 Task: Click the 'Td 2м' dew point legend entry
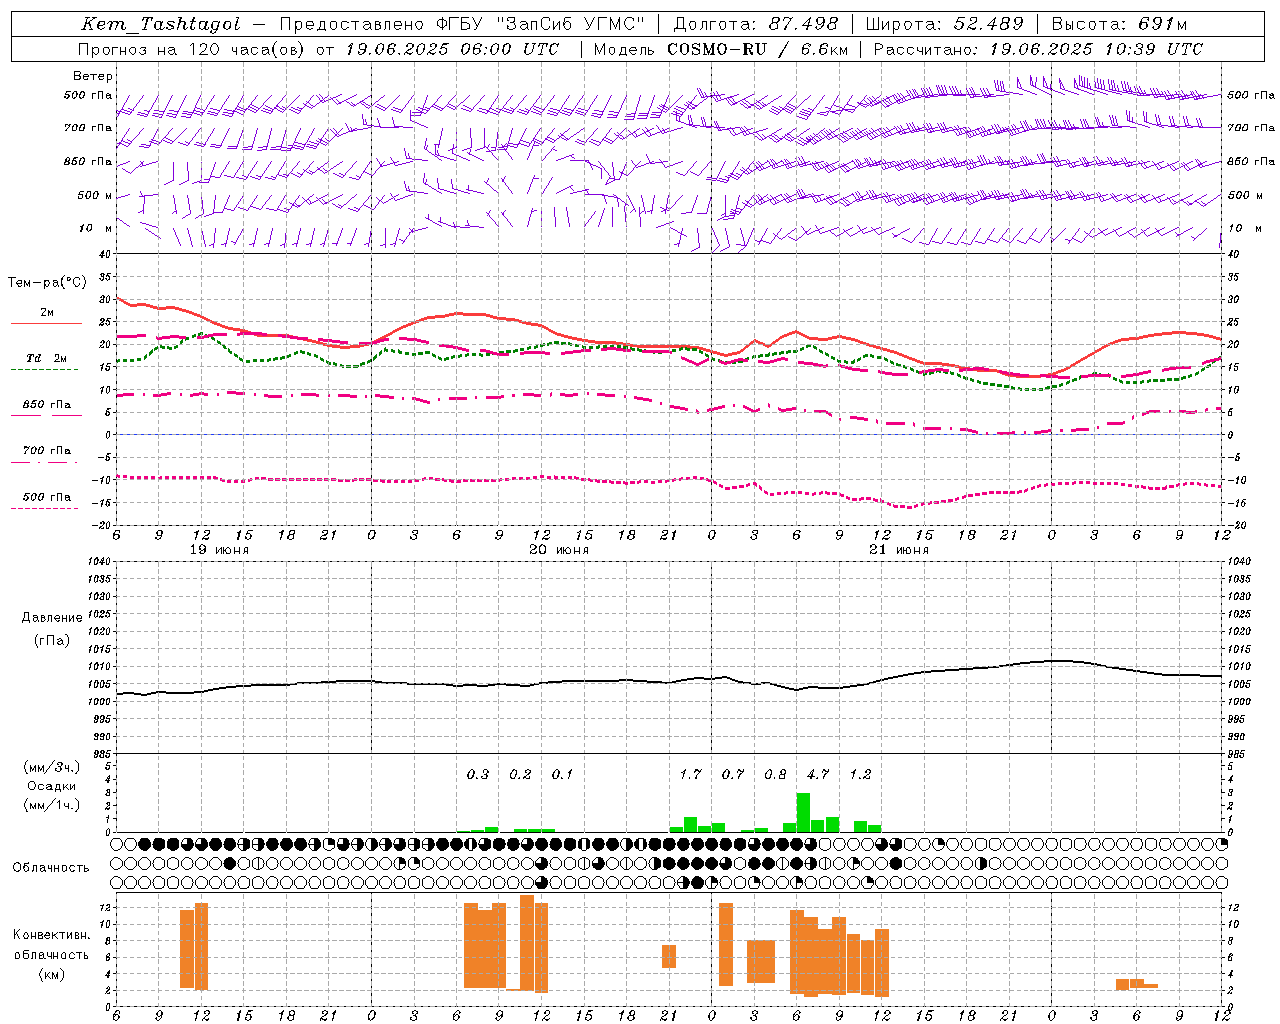coord(47,358)
